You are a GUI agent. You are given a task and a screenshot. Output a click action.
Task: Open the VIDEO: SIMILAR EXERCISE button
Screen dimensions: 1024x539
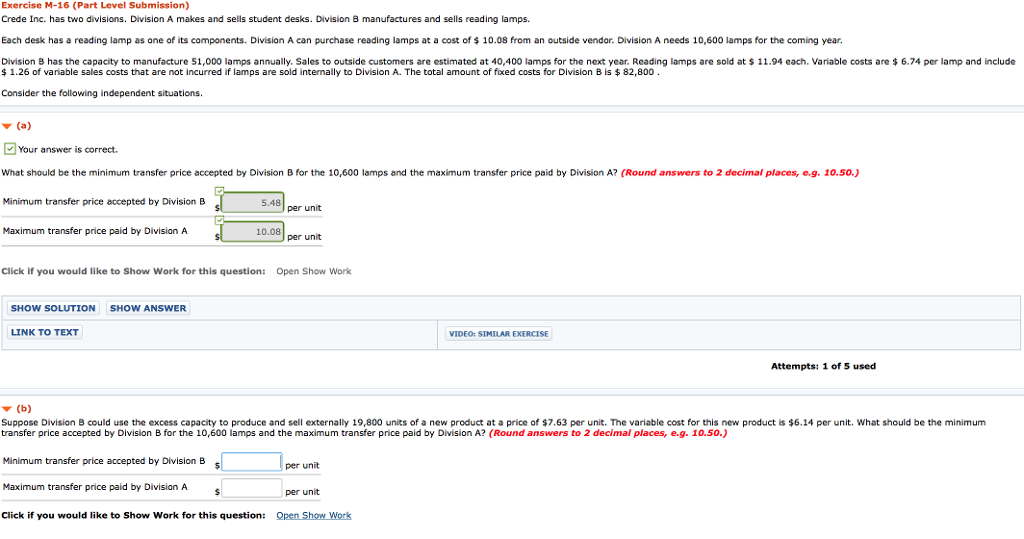[x=499, y=334]
